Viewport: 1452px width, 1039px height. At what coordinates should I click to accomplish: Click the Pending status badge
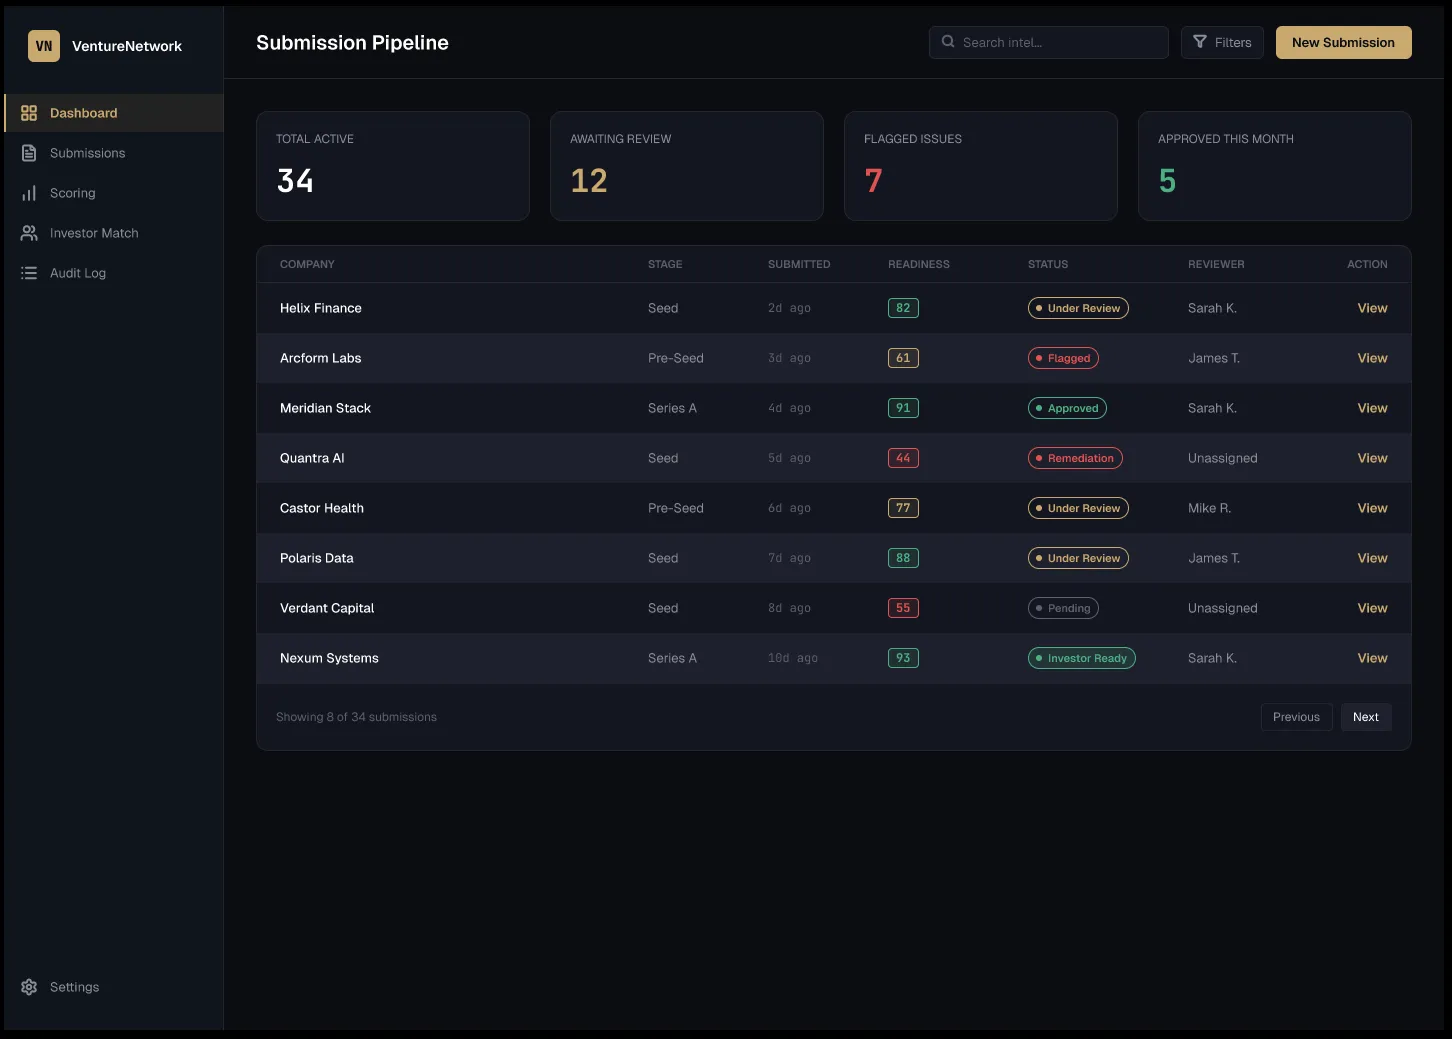(x=1063, y=608)
